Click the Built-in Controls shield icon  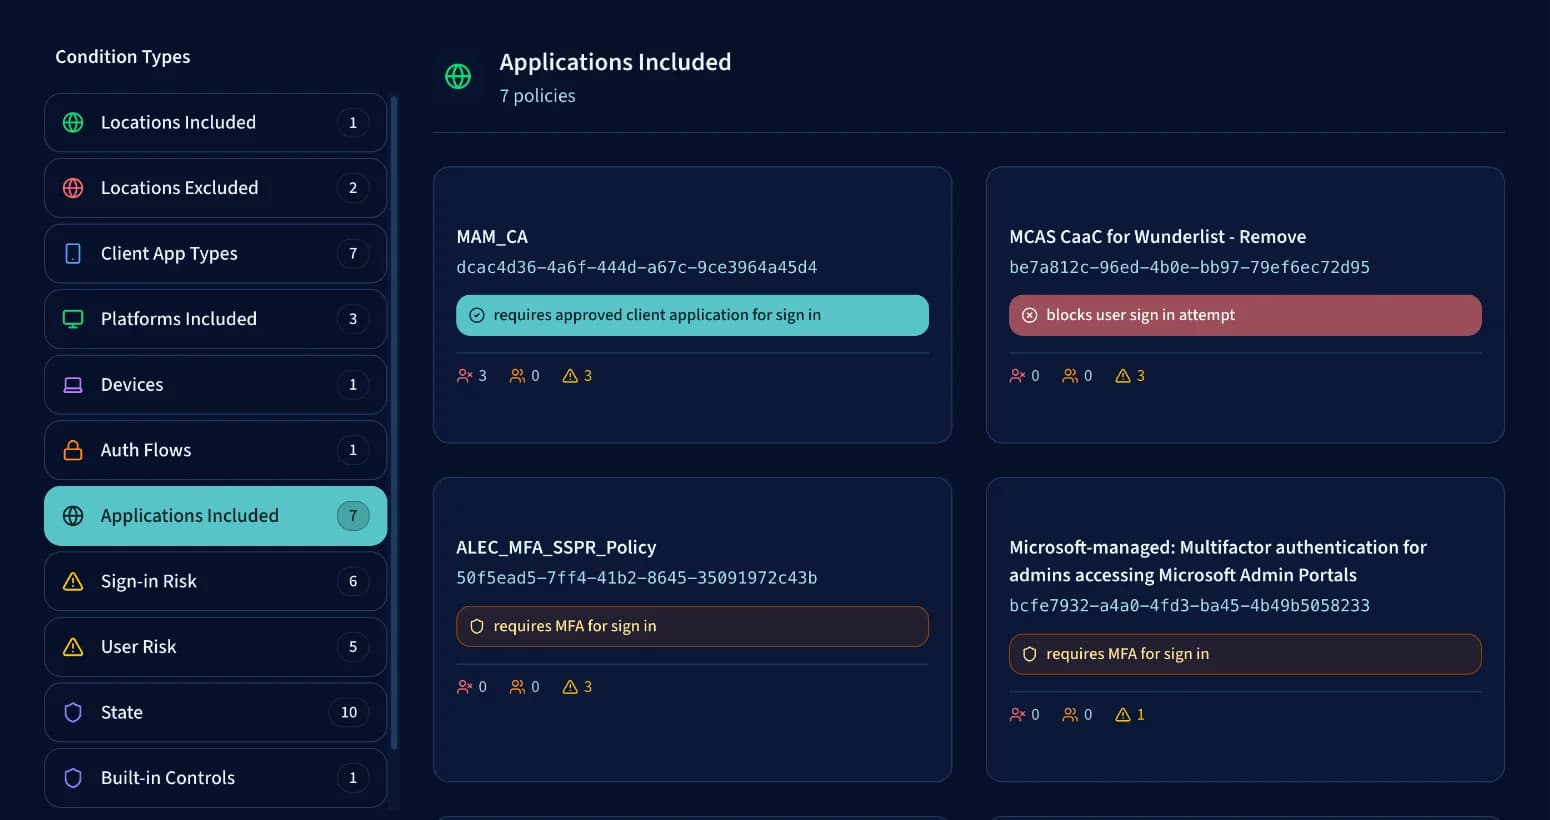coord(72,777)
